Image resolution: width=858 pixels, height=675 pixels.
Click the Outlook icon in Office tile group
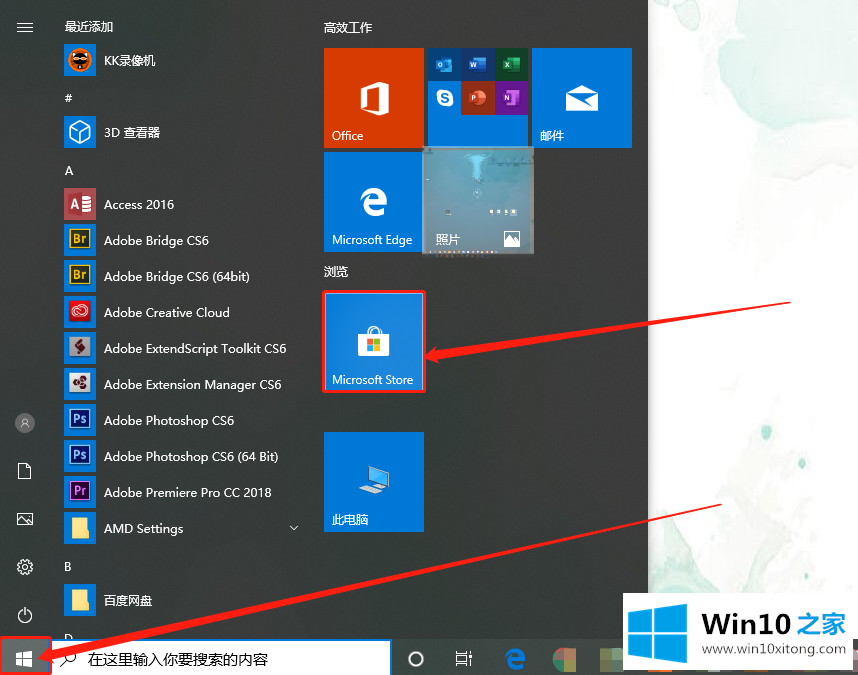point(444,65)
